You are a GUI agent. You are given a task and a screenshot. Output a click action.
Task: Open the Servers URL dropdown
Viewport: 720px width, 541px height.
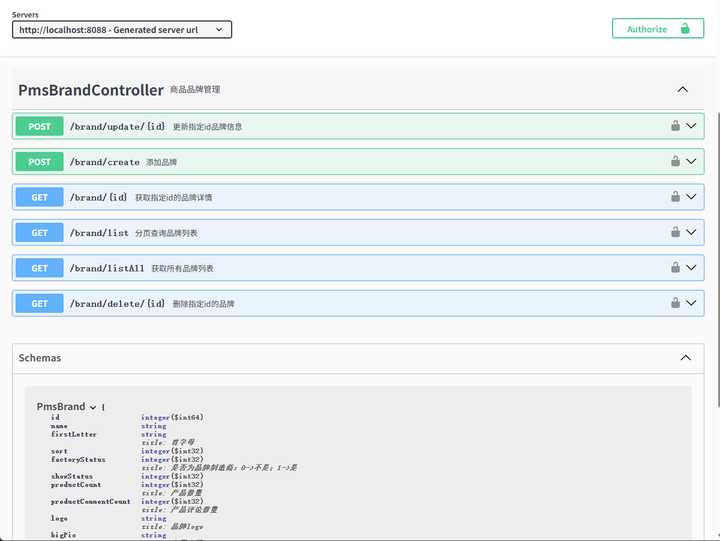click(x=122, y=30)
